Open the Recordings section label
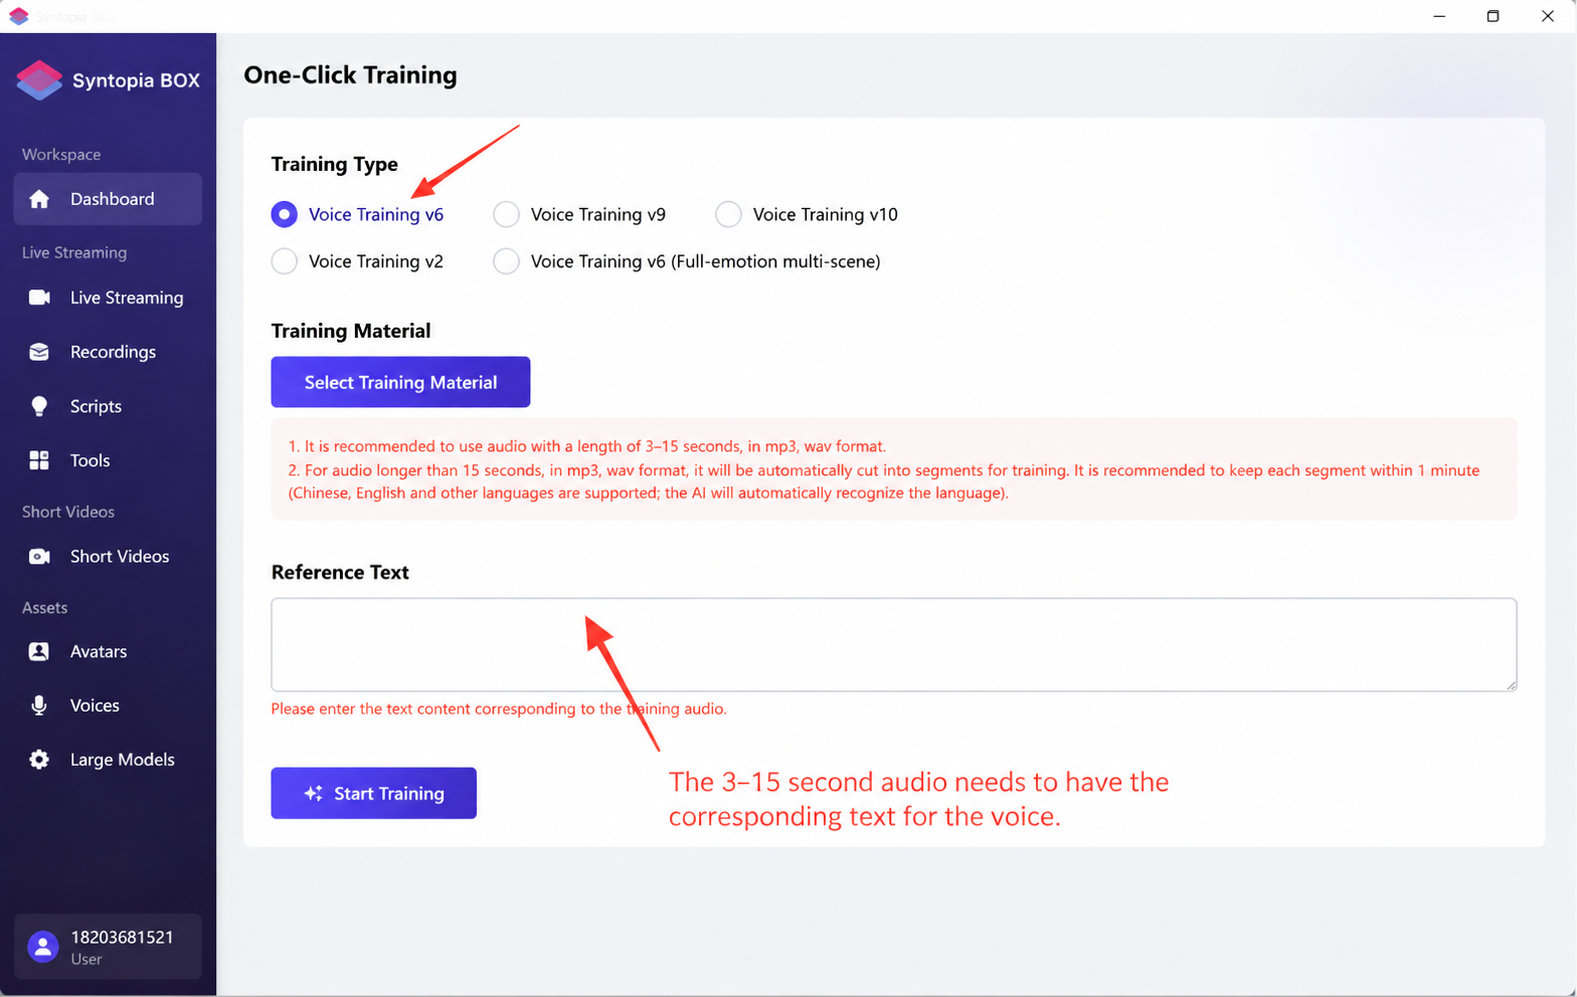The height and width of the screenshot is (997, 1577). point(113,352)
